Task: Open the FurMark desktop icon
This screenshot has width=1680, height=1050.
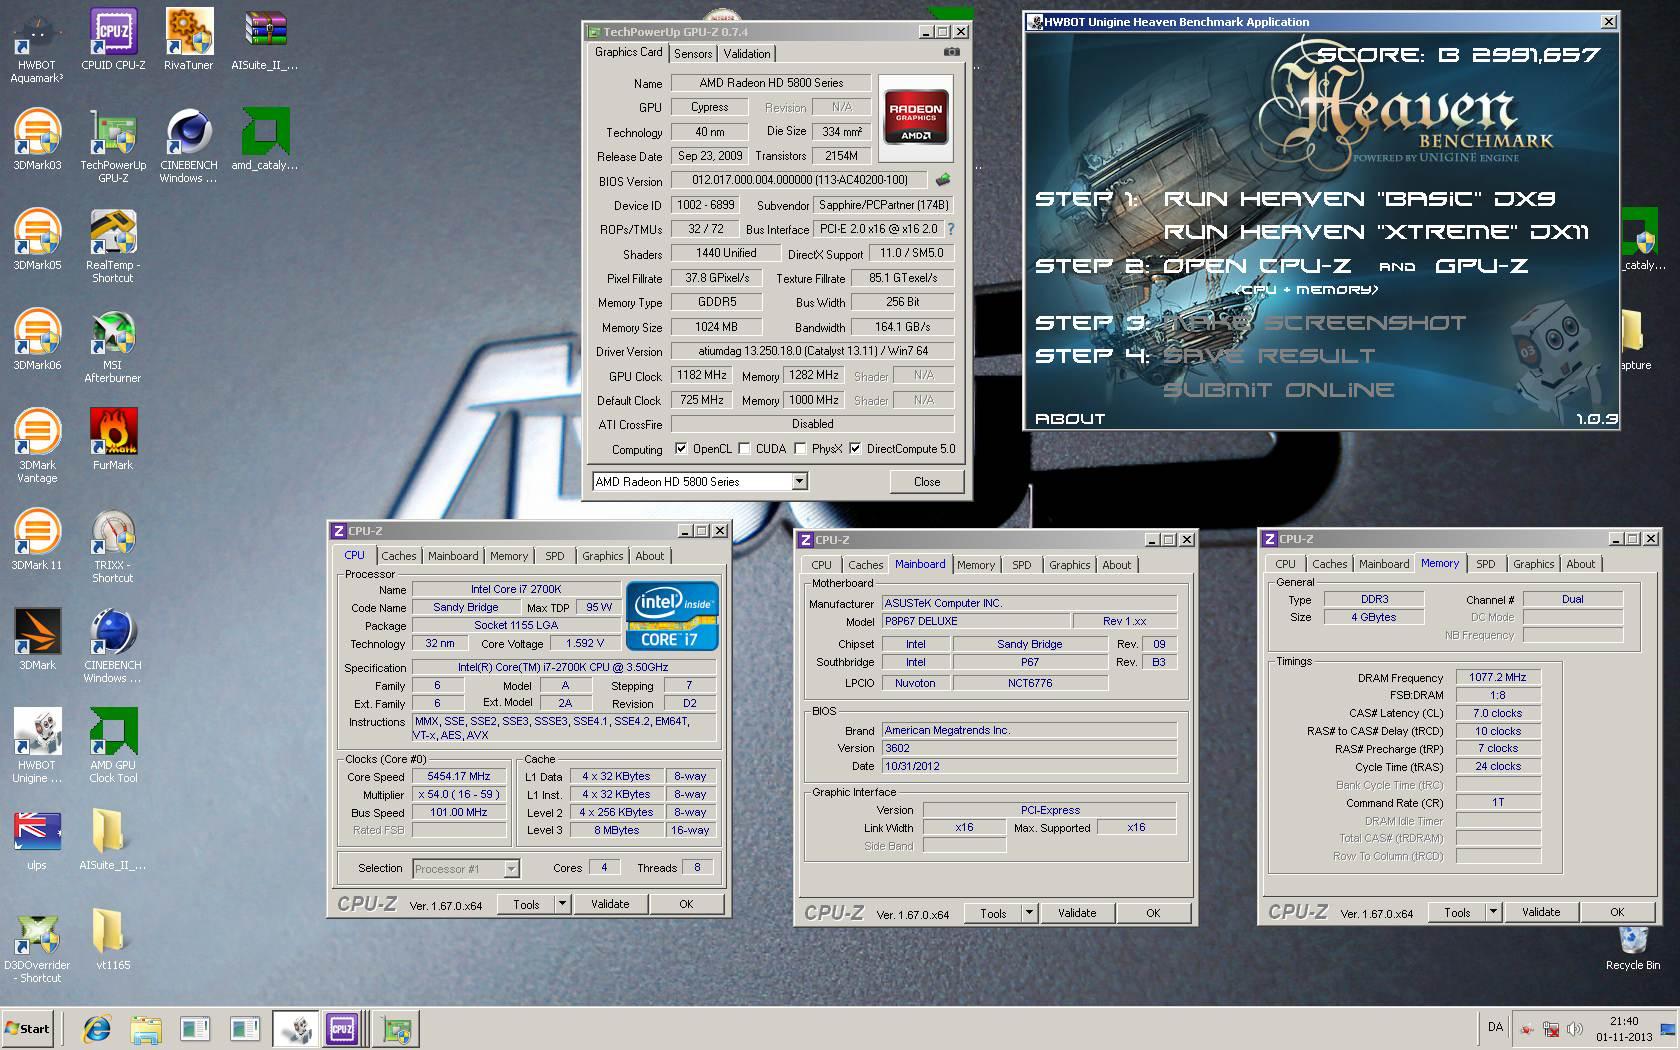Action: [113, 440]
